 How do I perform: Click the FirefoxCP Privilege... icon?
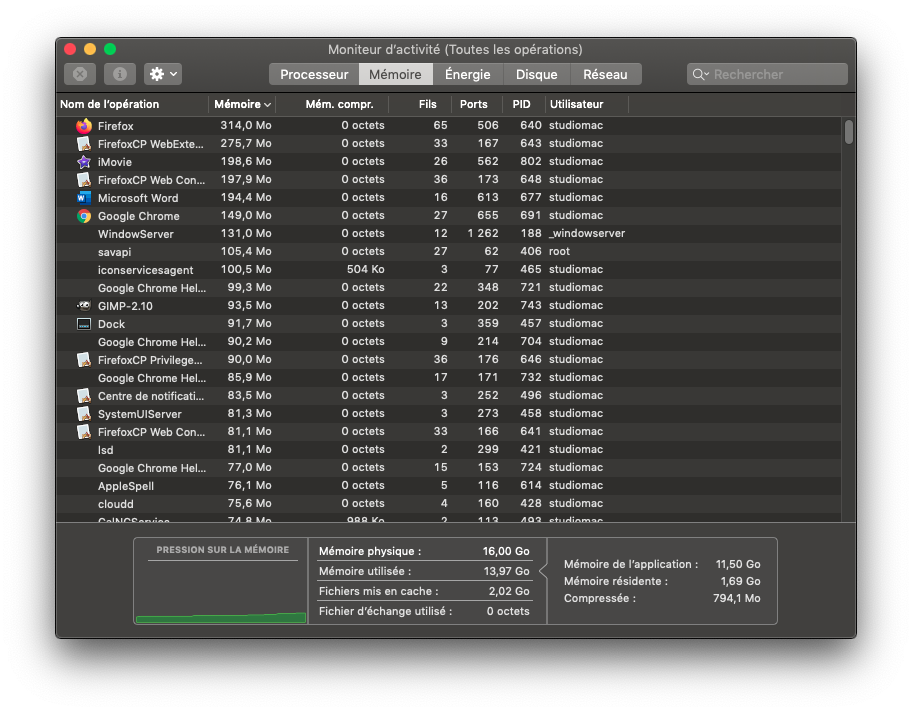pyautogui.click(x=84, y=360)
